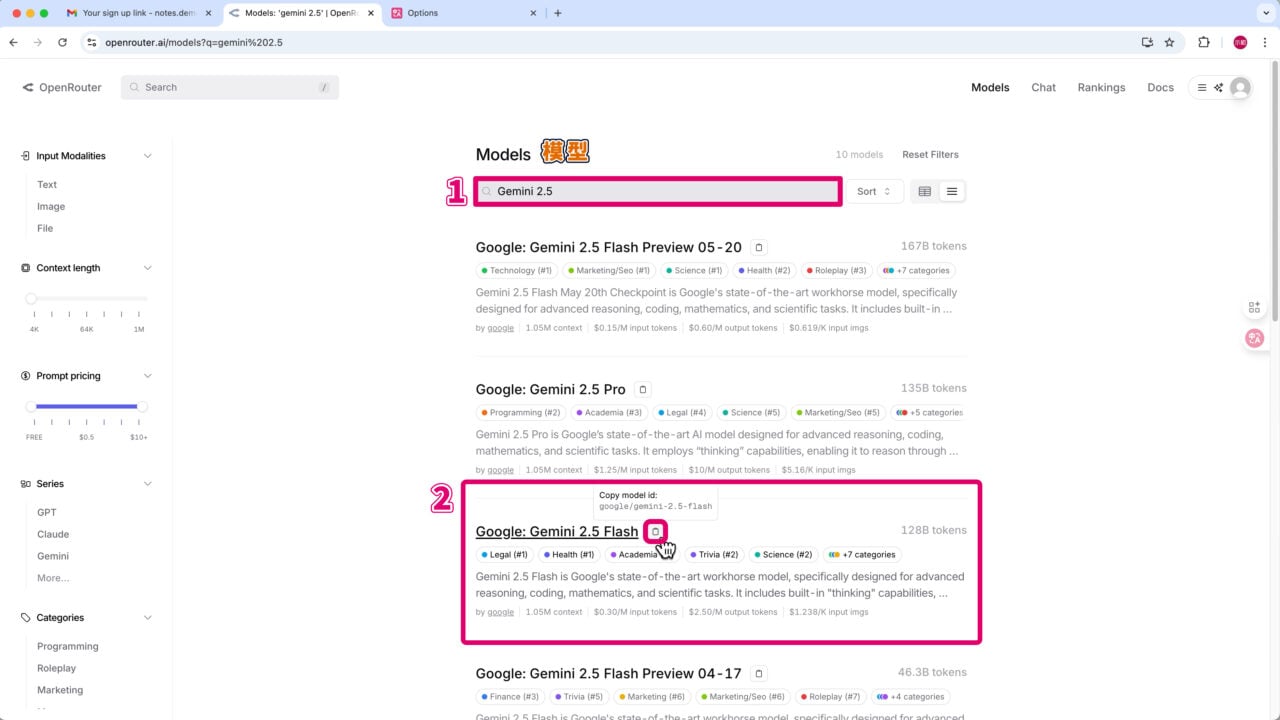Open Rankings nav item
This screenshot has height=720, width=1280.
(x=1101, y=88)
